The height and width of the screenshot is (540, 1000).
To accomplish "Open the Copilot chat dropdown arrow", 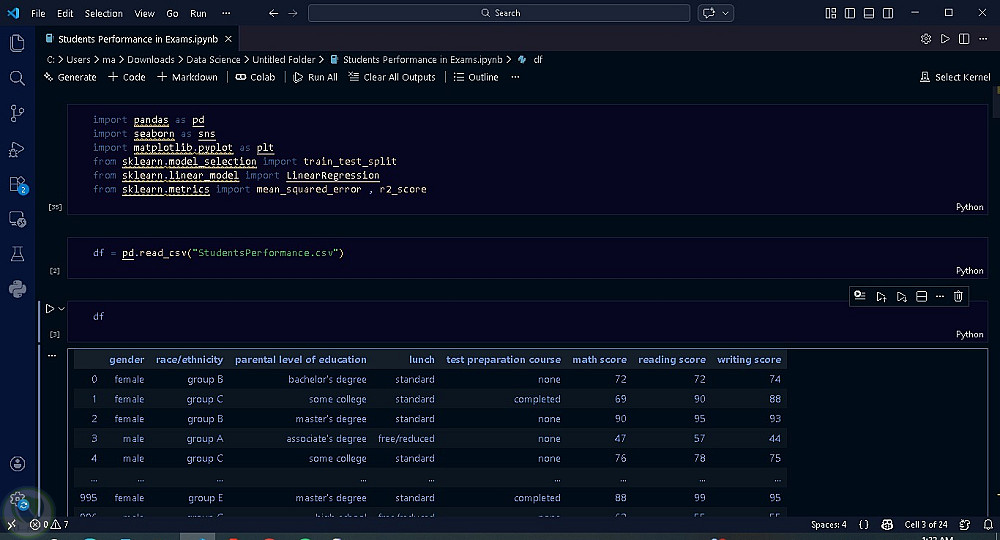I will [725, 13].
